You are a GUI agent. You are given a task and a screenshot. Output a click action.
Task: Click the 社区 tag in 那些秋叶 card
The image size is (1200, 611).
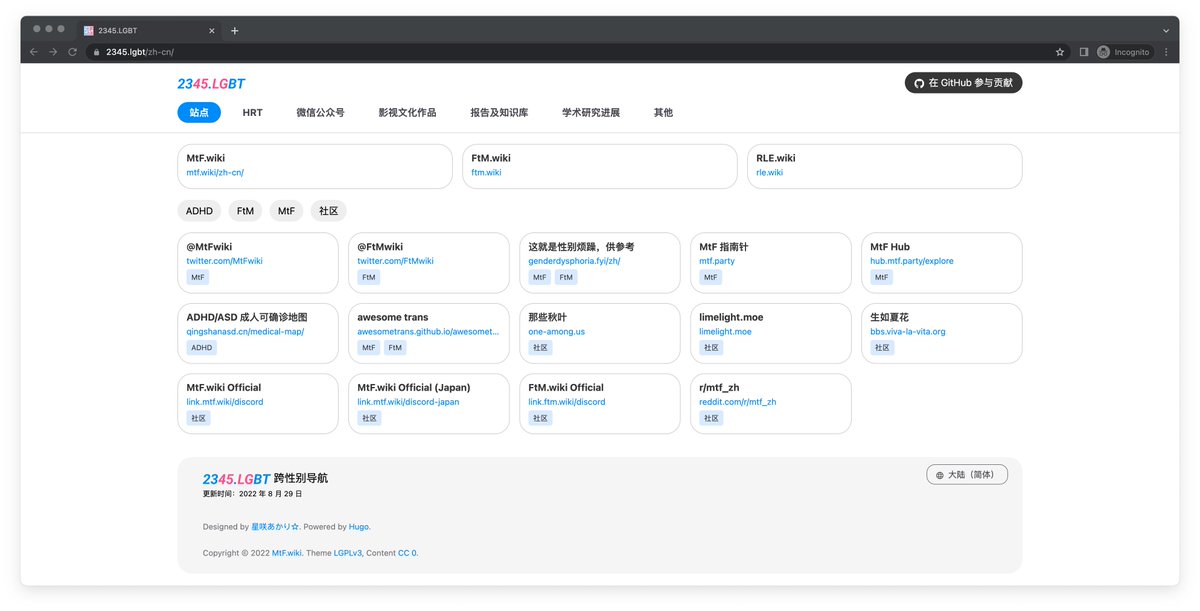coord(540,348)
